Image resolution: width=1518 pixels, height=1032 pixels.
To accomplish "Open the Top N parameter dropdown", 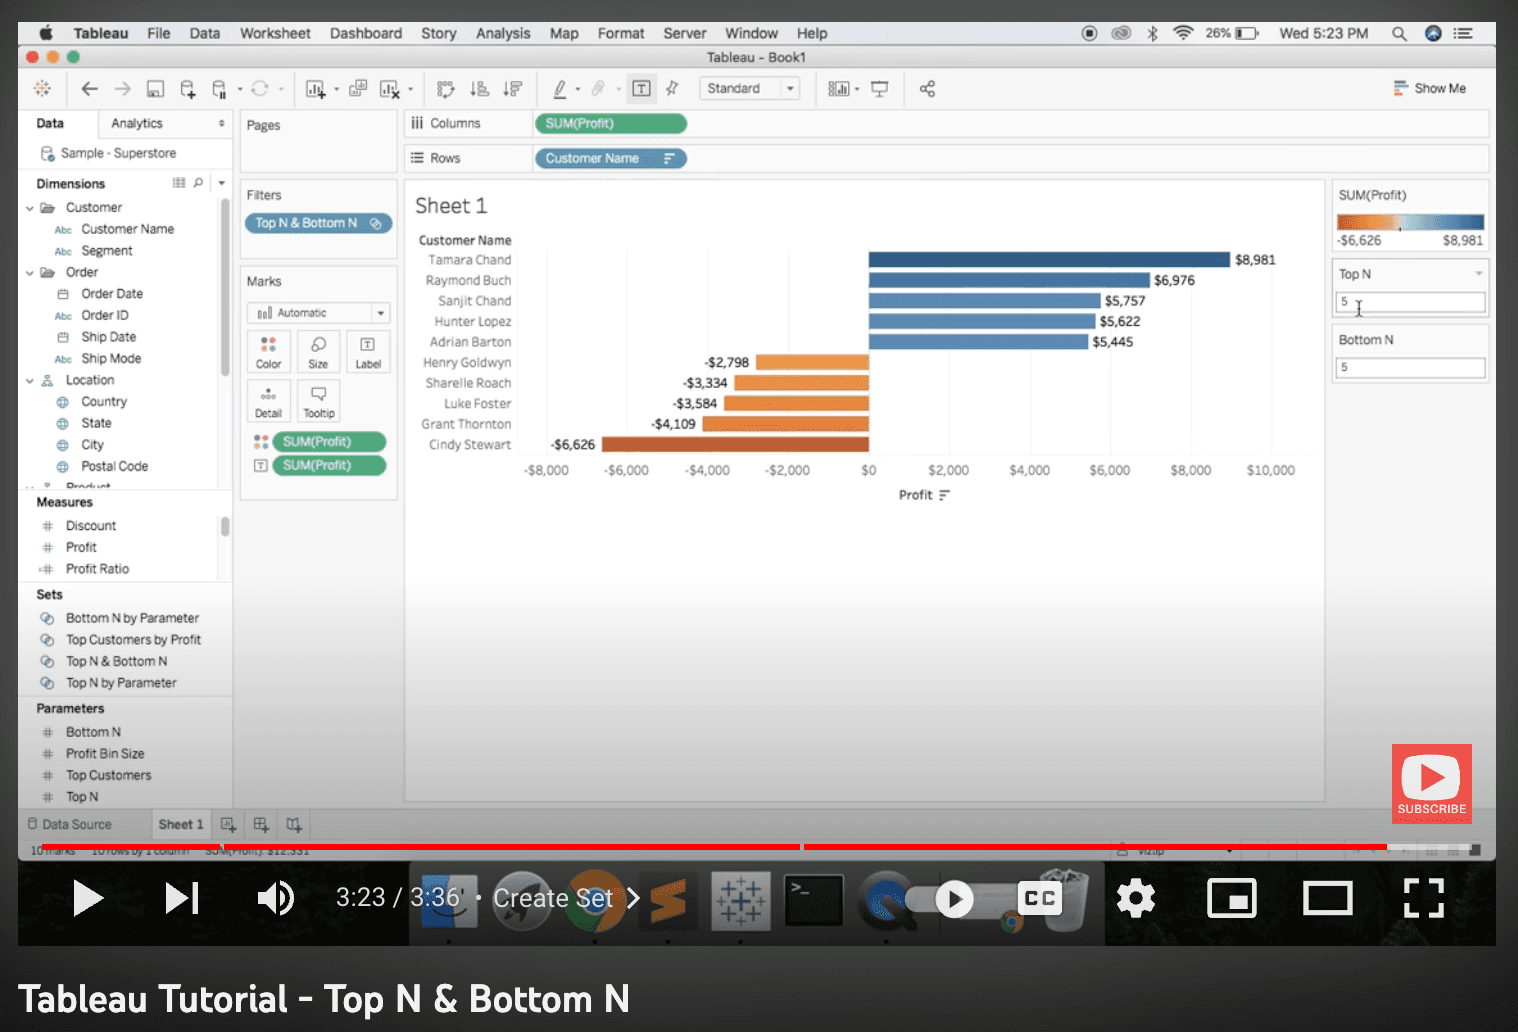I will 1478,273.
